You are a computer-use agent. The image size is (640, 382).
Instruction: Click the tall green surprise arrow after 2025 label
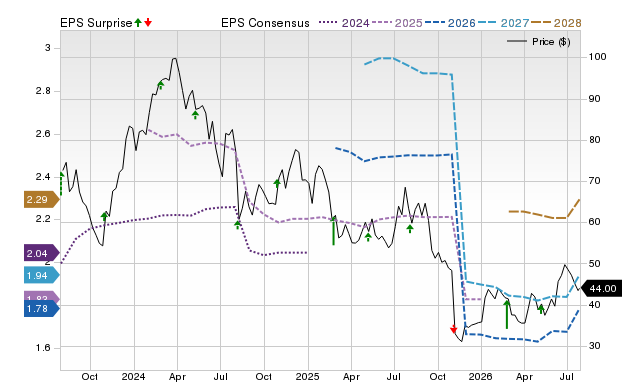click(x=333, y=231)
